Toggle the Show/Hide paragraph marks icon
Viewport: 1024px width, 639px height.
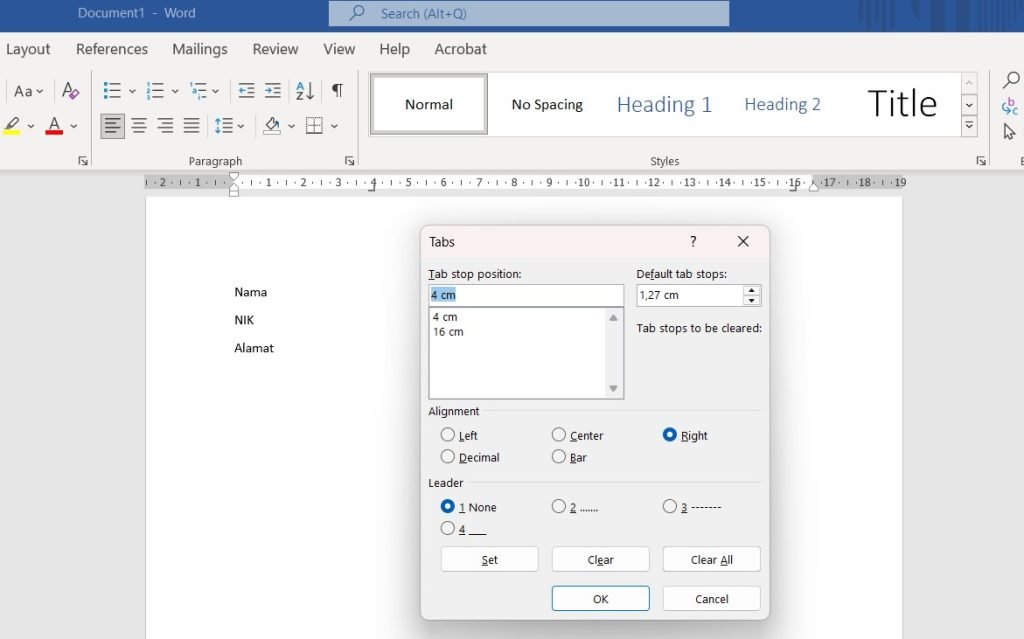click(337, 91)
